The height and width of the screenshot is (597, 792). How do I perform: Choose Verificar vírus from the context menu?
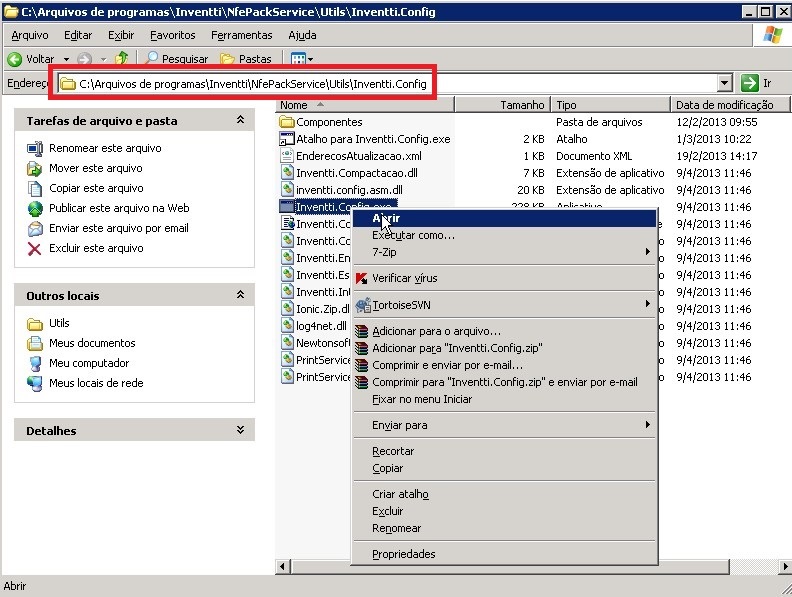pyautogui.click(x=404, y=278)
